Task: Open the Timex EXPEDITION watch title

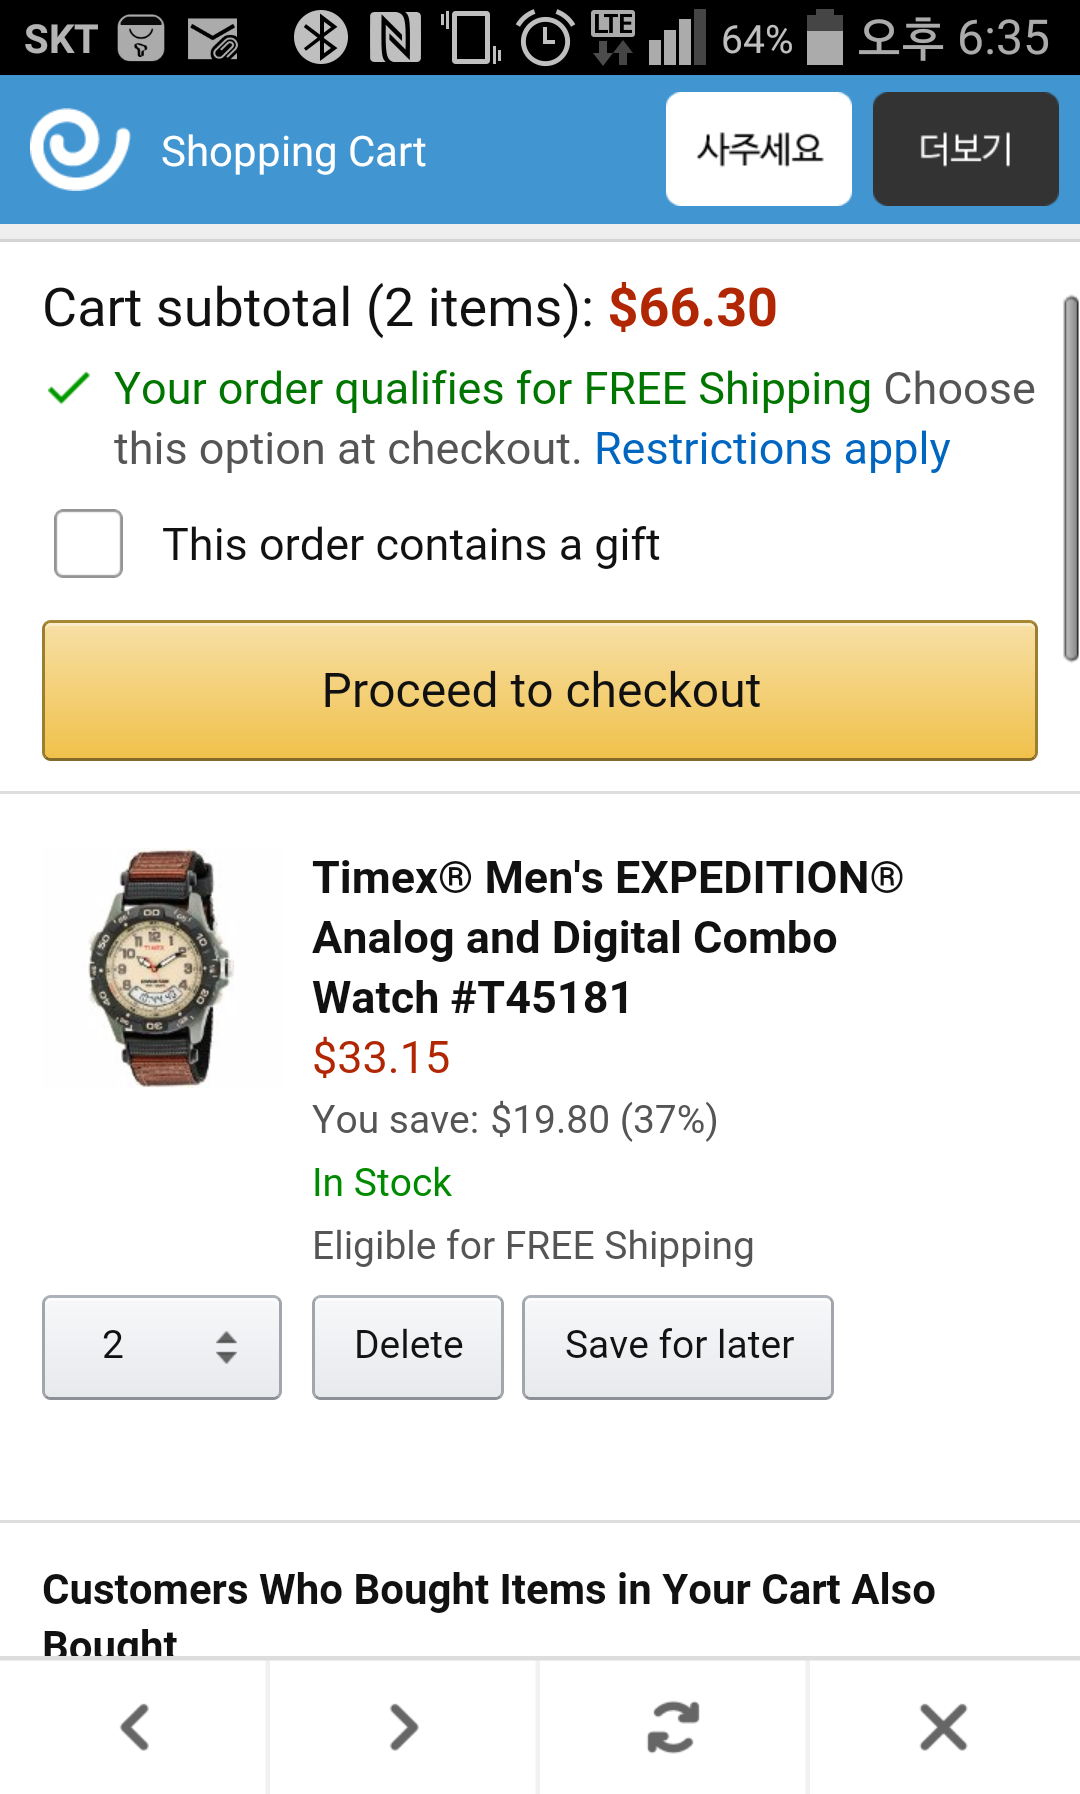Action: pyautogui.click(x=607, y=937)
